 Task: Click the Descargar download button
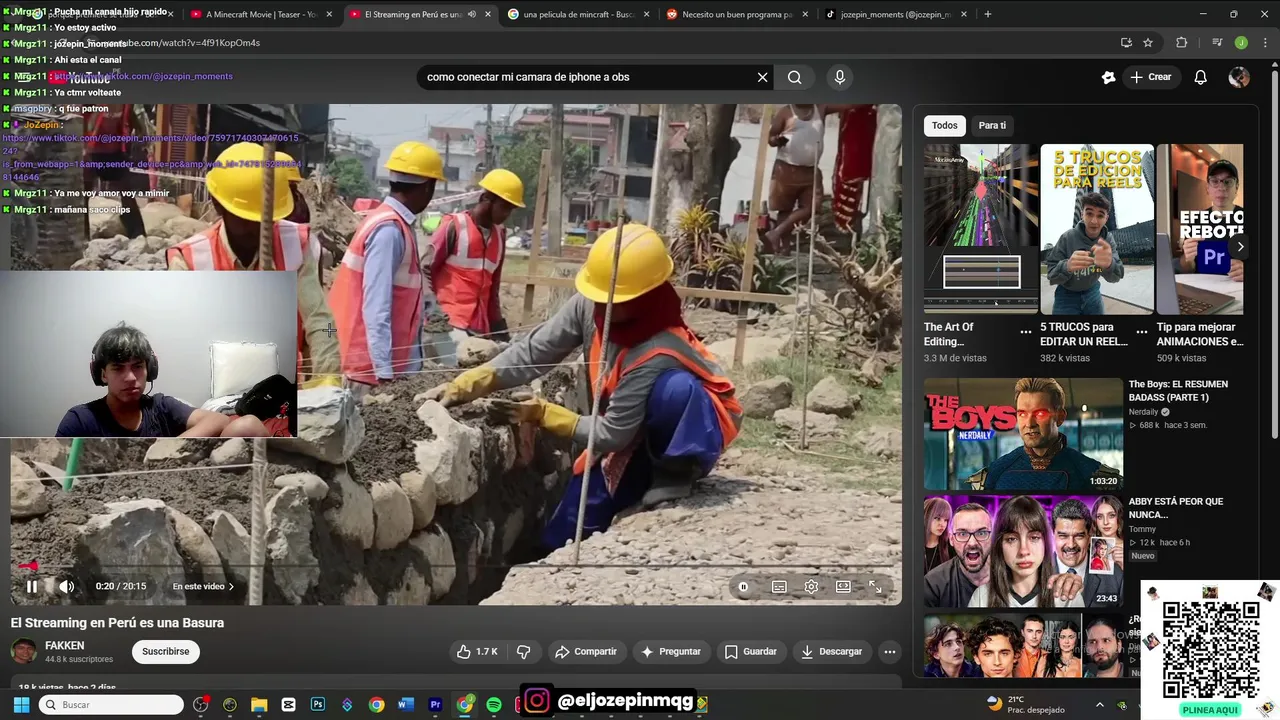click(831, 651)
